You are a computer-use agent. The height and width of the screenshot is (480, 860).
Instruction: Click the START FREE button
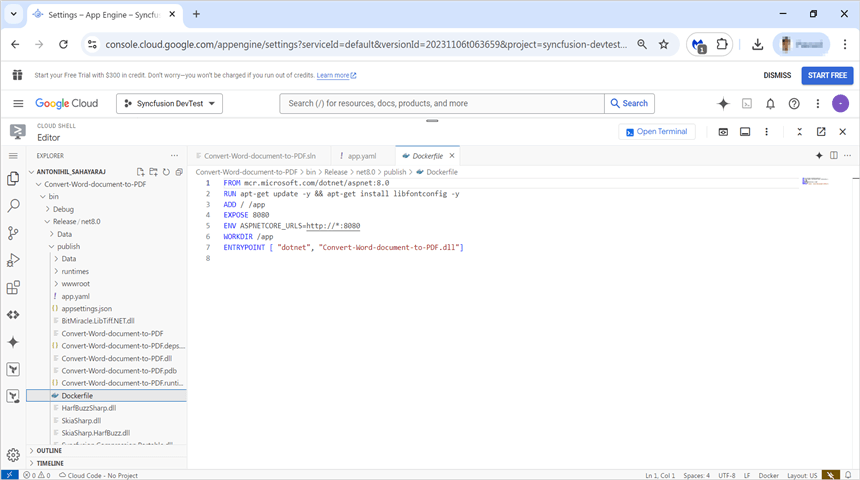pyautogui.click(x=827, y=75)
